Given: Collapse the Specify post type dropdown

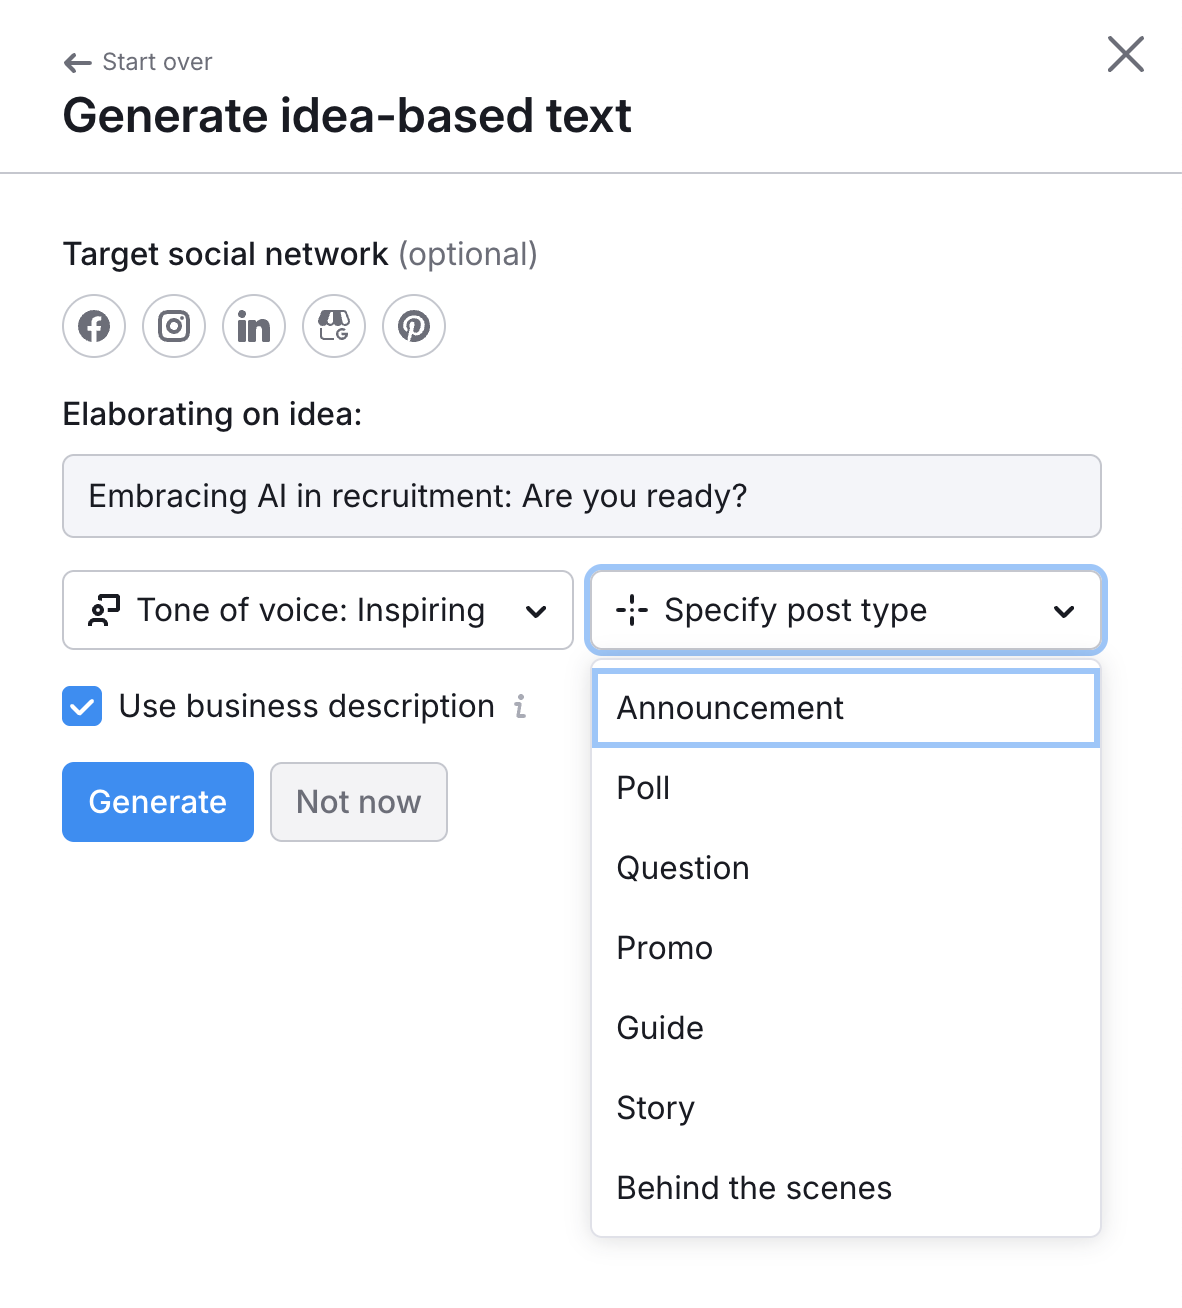Looking at the screenshot, I should pyautogui.click(x=845, y=610).
